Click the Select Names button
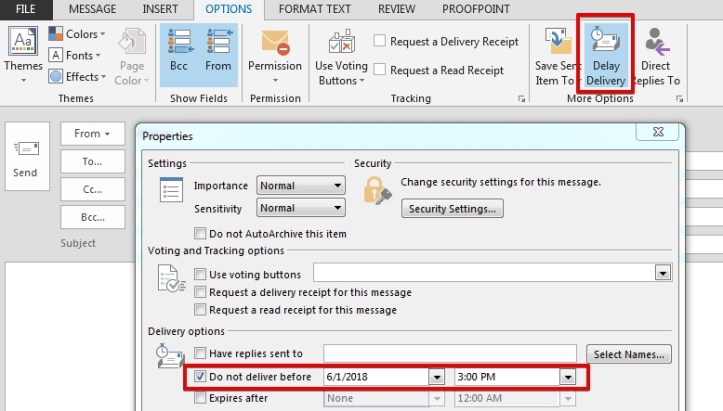The width and height of the screenshot is (723, 411). click(628, 354)
